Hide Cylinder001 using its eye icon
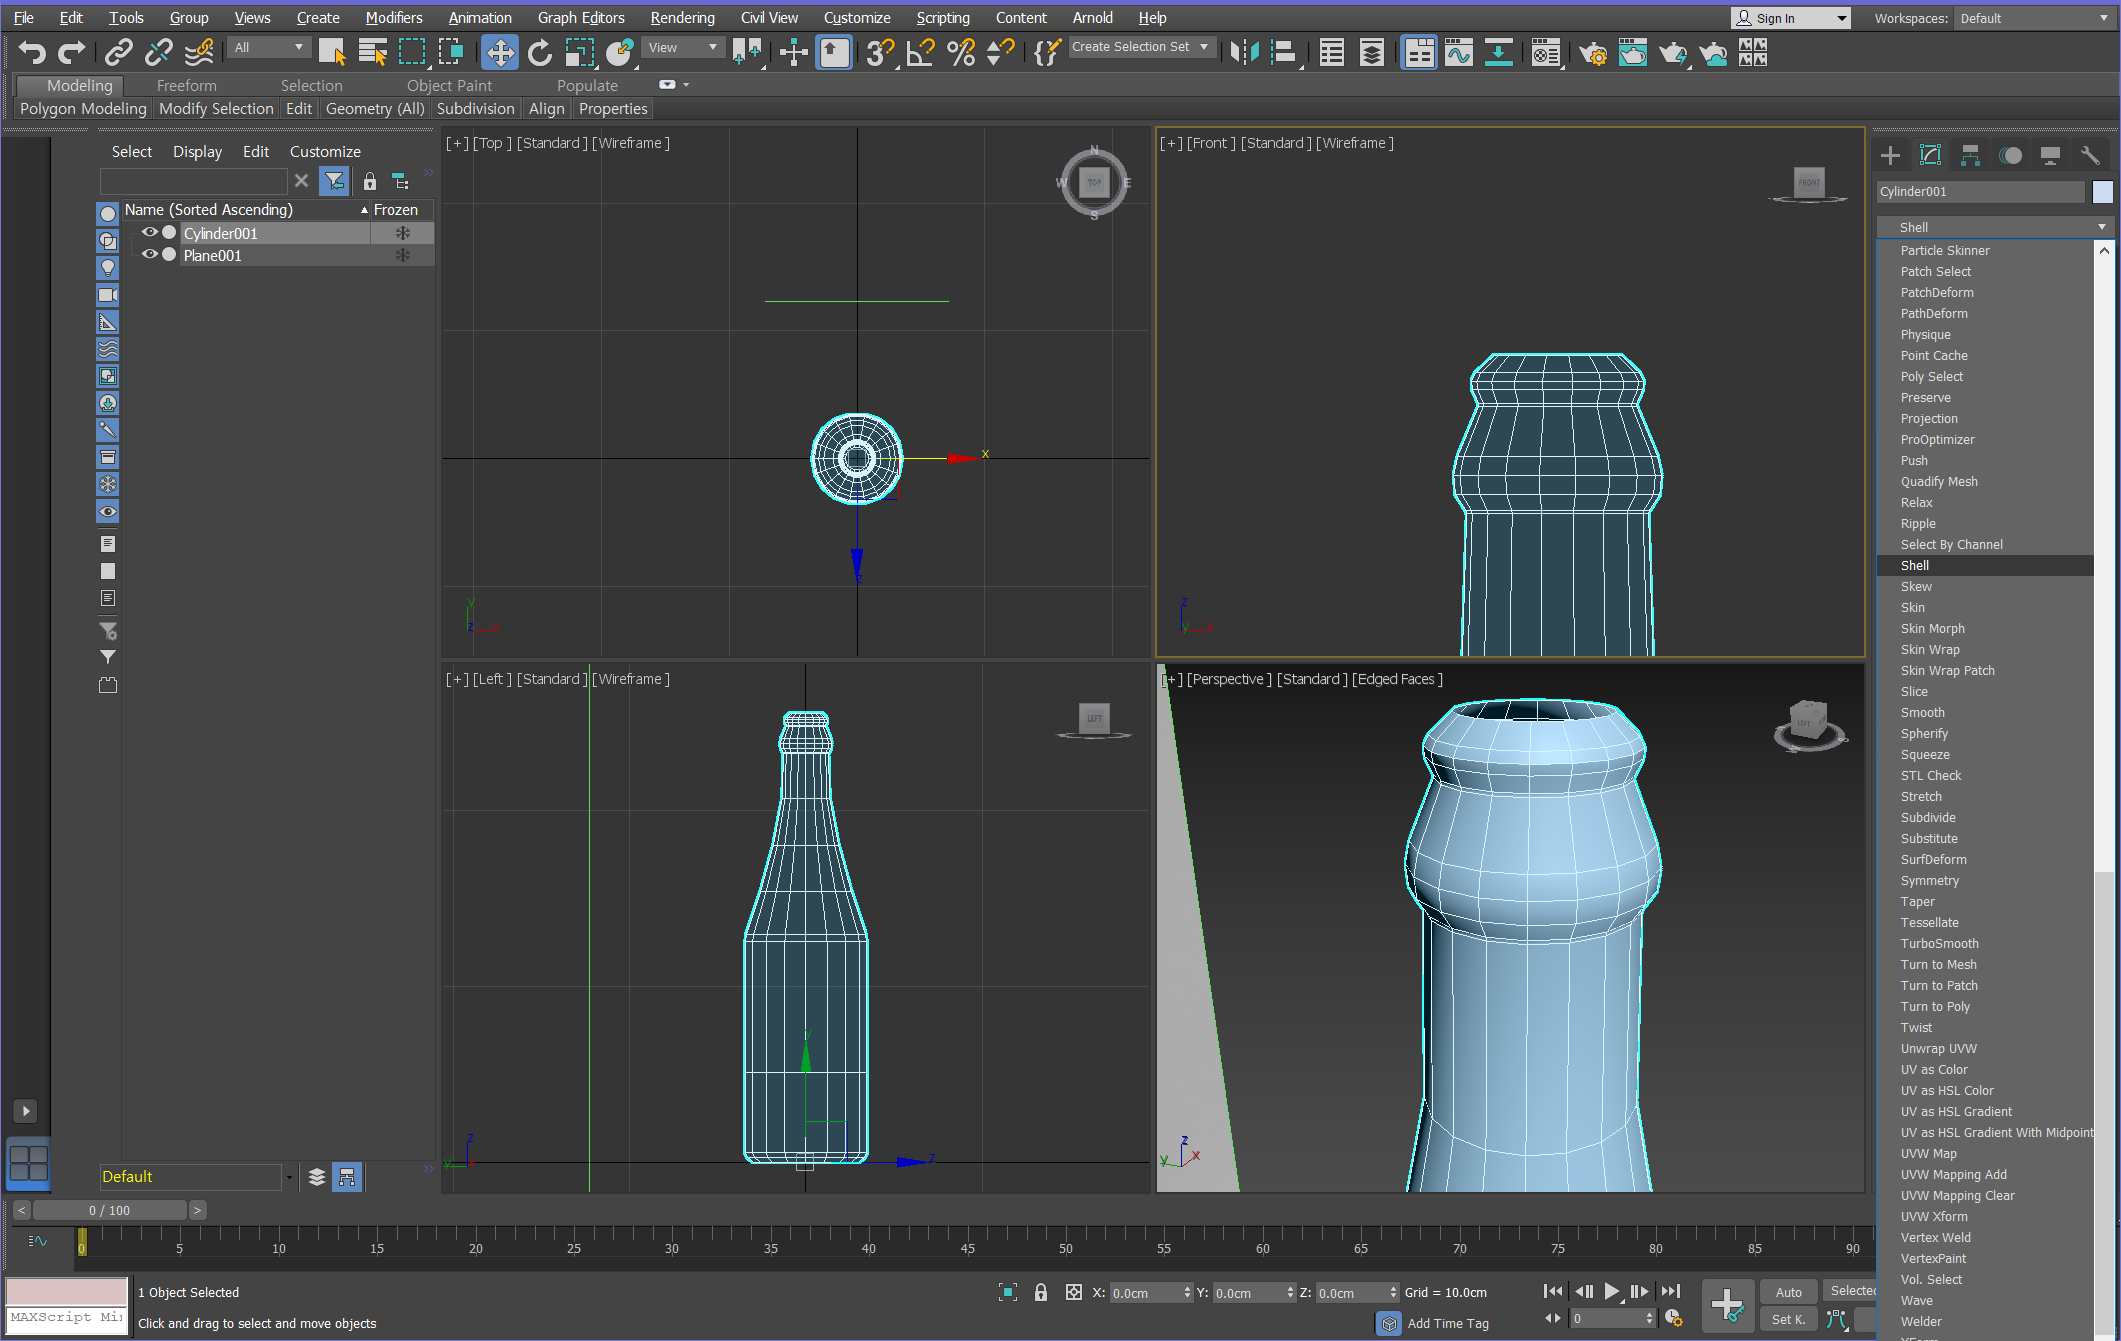 click(149, 232)
